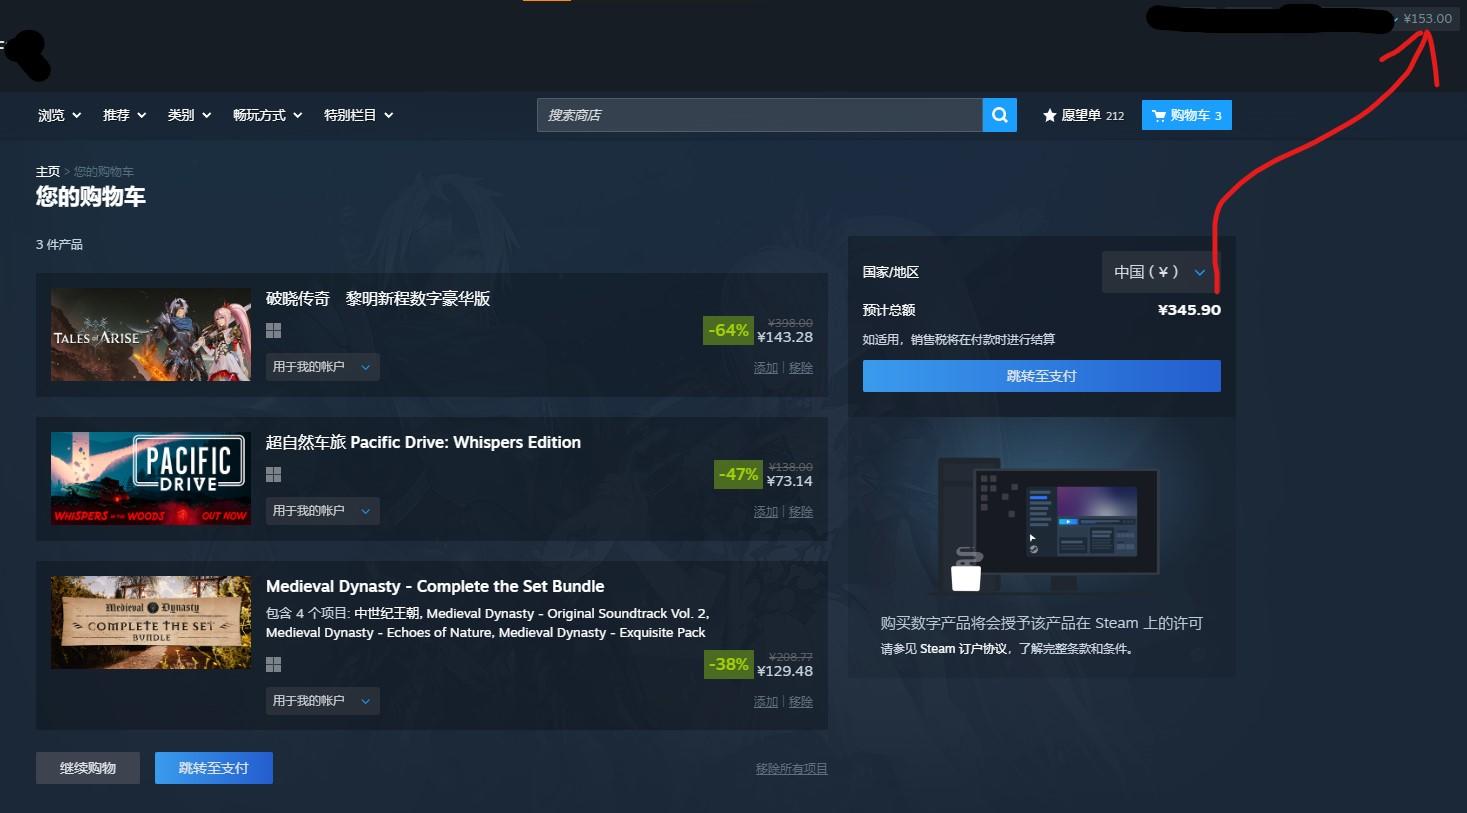The height and width of the screenshot is (813, 1467).
Task: Expand the 类别 menu
Action: point(190,115)
